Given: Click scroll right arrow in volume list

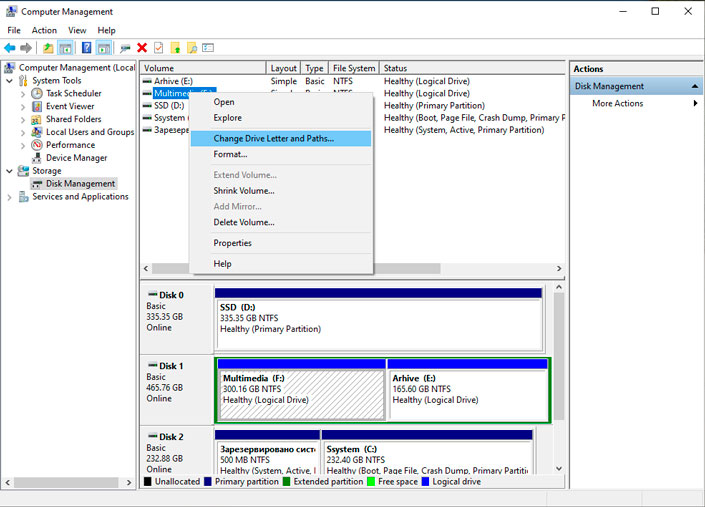Looking at the screenshot, I should 559,268.
